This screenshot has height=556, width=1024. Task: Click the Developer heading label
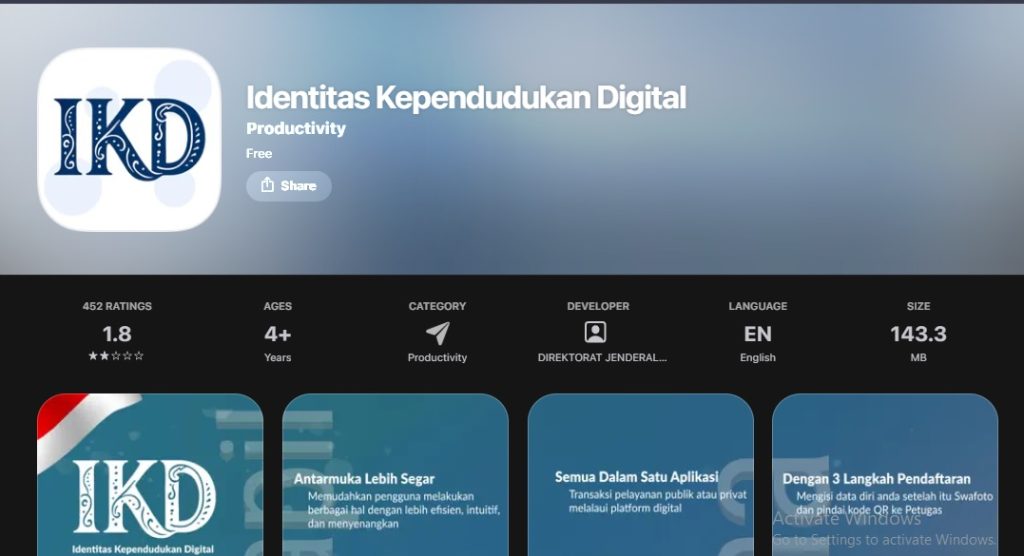pos(598,306)
